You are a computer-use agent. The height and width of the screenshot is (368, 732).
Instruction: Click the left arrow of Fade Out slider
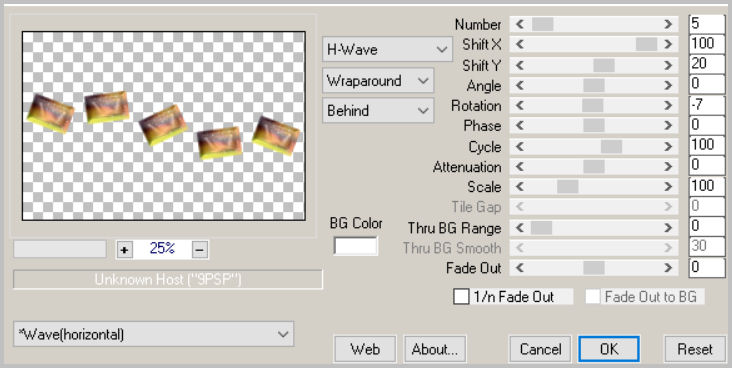tap(520, 268)
